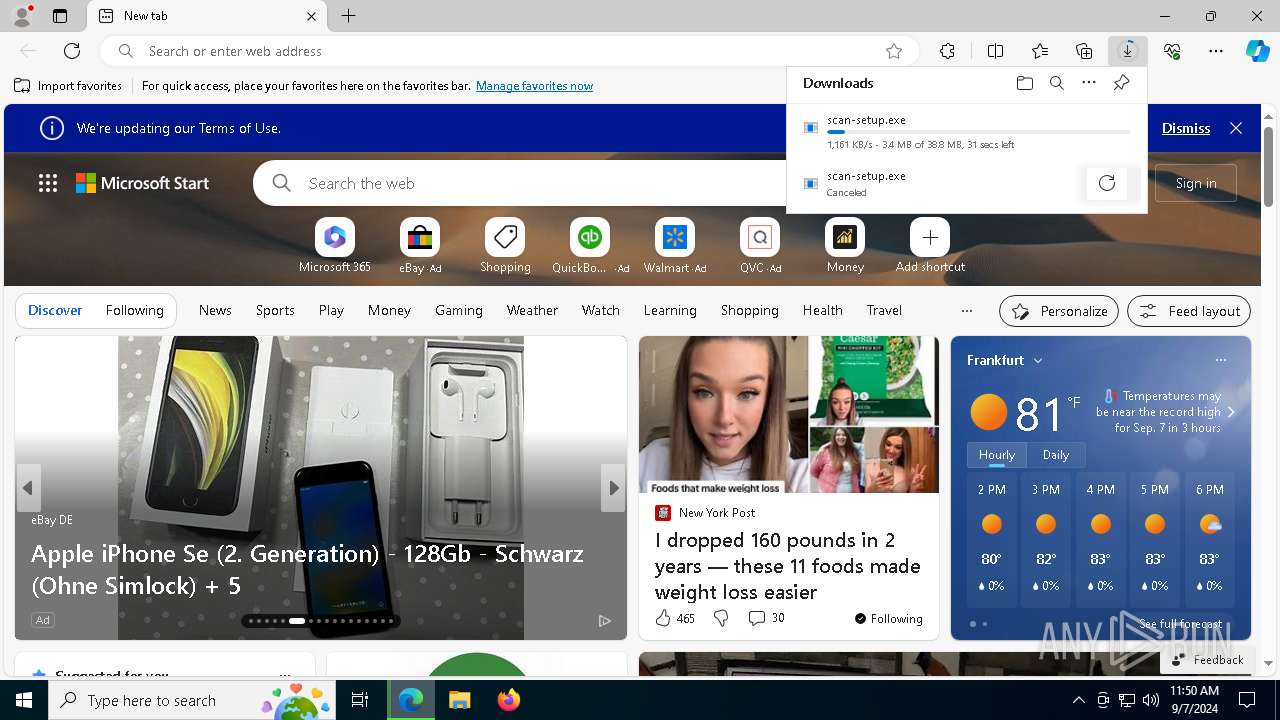Select the Following feed tab
Screen dimensions: 1280x720
[x=134, y=311]
